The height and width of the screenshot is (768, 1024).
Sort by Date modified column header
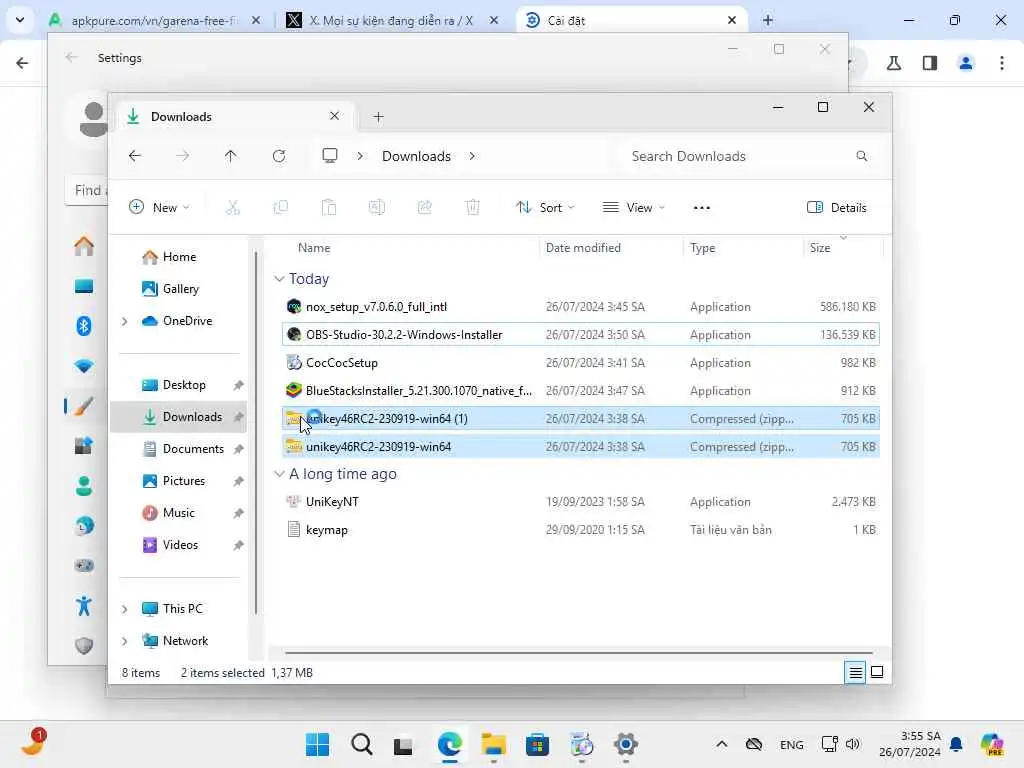[583, 248]
